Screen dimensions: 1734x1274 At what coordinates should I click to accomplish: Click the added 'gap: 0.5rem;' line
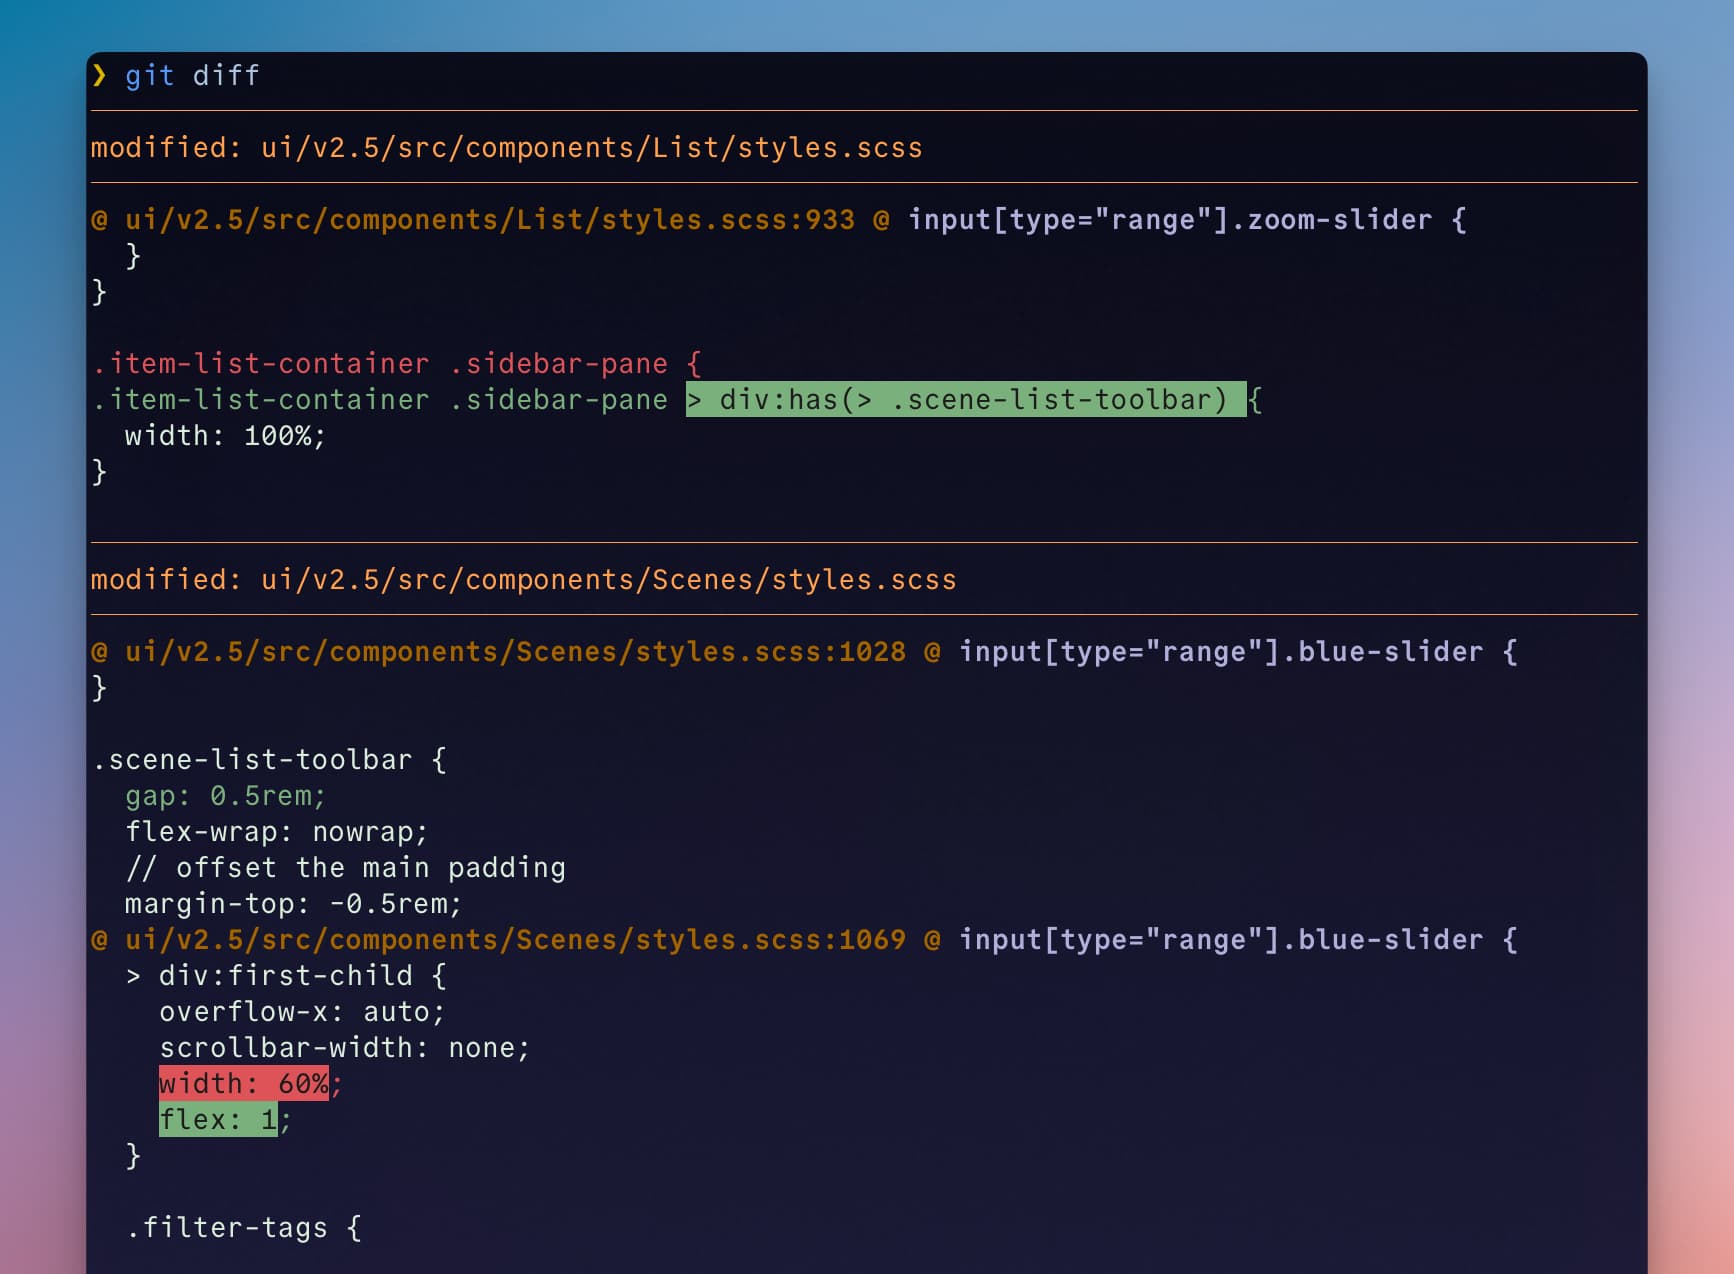point(225,796)
